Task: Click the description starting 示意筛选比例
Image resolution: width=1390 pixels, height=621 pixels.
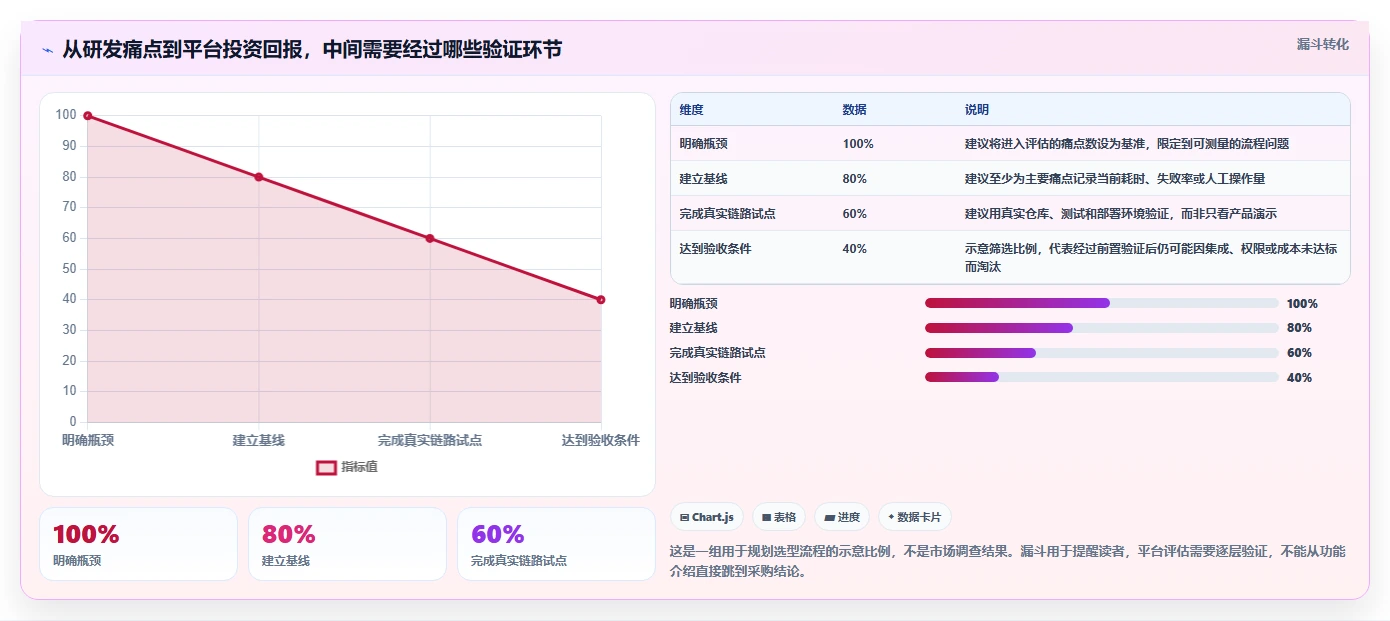Action: [x=1151, y=257]
